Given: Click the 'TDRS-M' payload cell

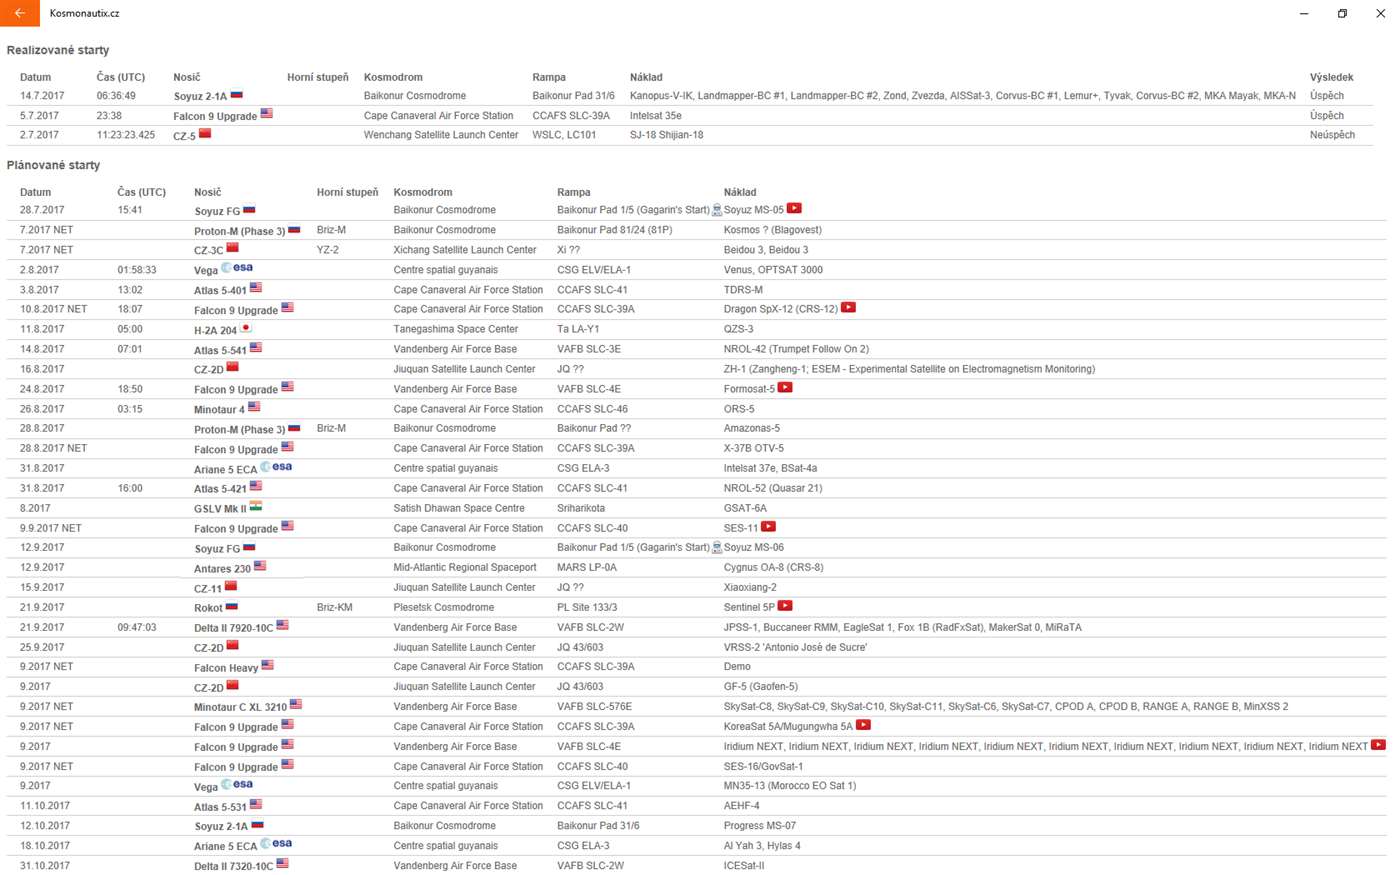Looking at the screenshot, I should point(743,290).
